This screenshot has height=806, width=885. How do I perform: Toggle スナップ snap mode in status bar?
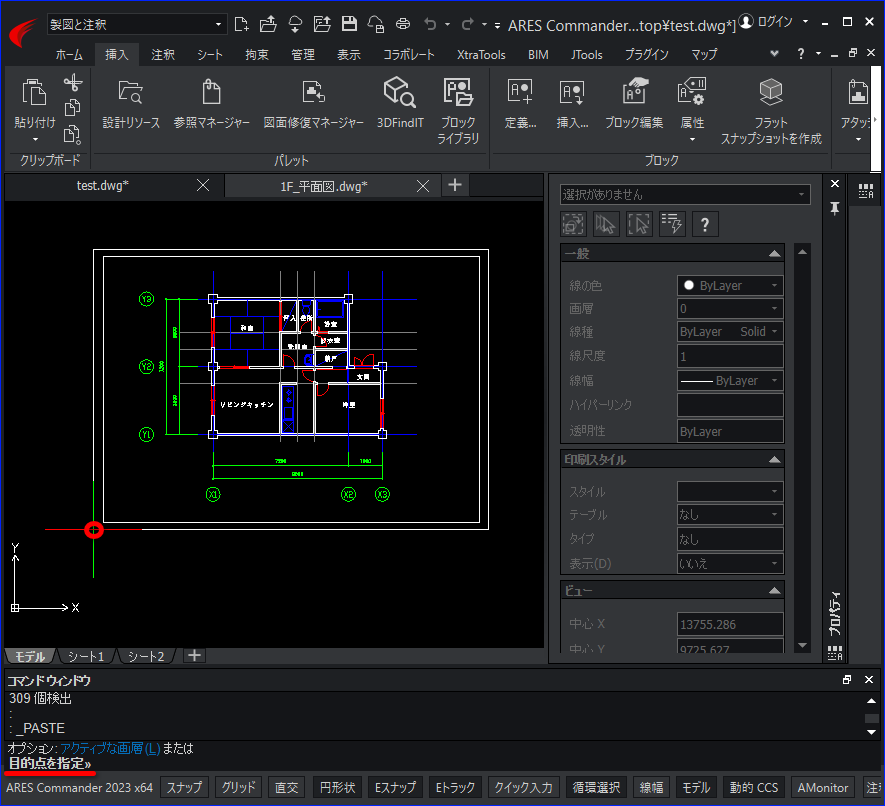point(184,788)
